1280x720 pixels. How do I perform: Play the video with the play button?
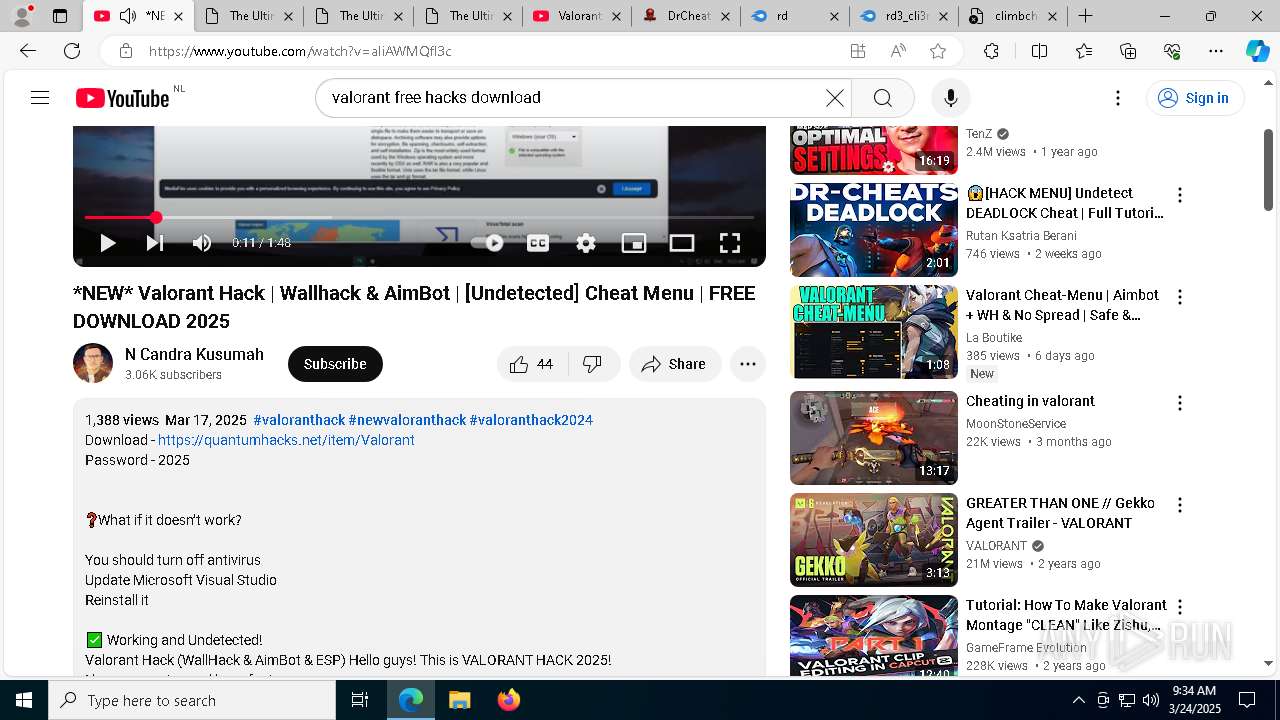[108, 243]
